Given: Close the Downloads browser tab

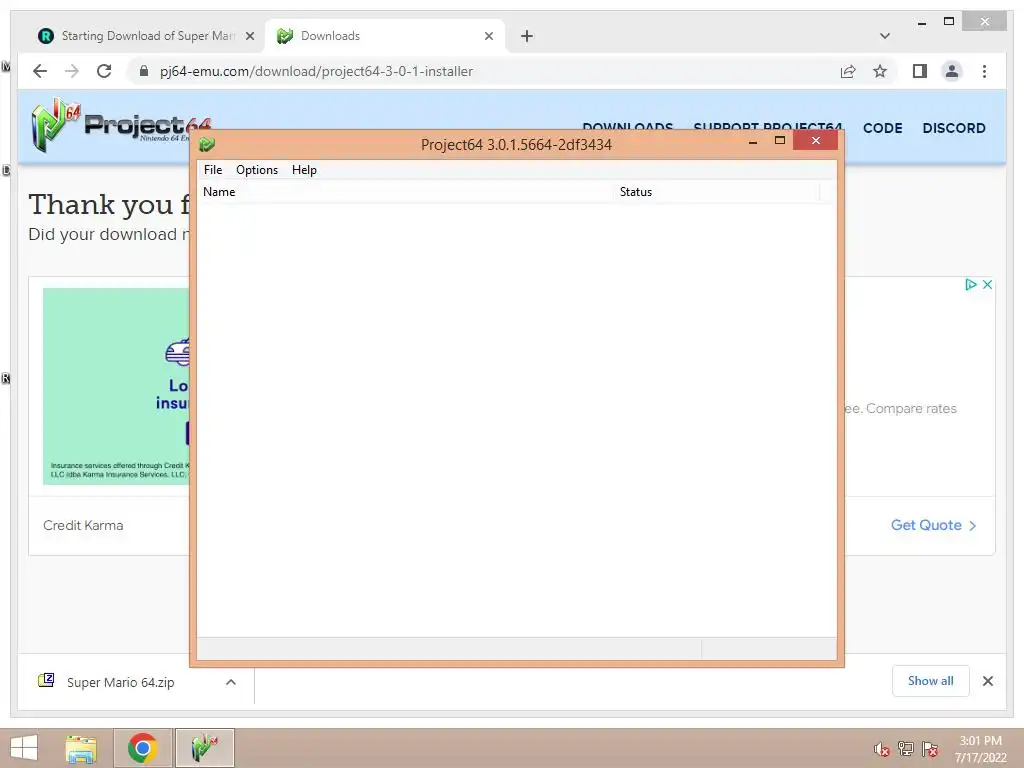Looking at the screenshot, I should [x=488, y=36].
